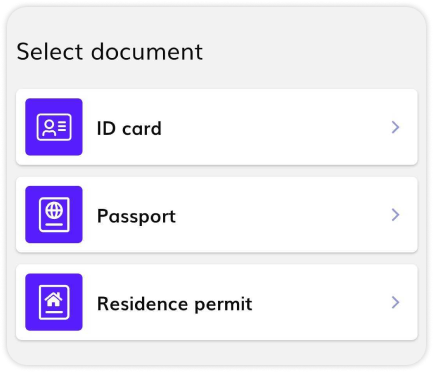The width and height of the screenshot is (433, 372).
Task: Open ID card using its right chevron
Action: 395,127
